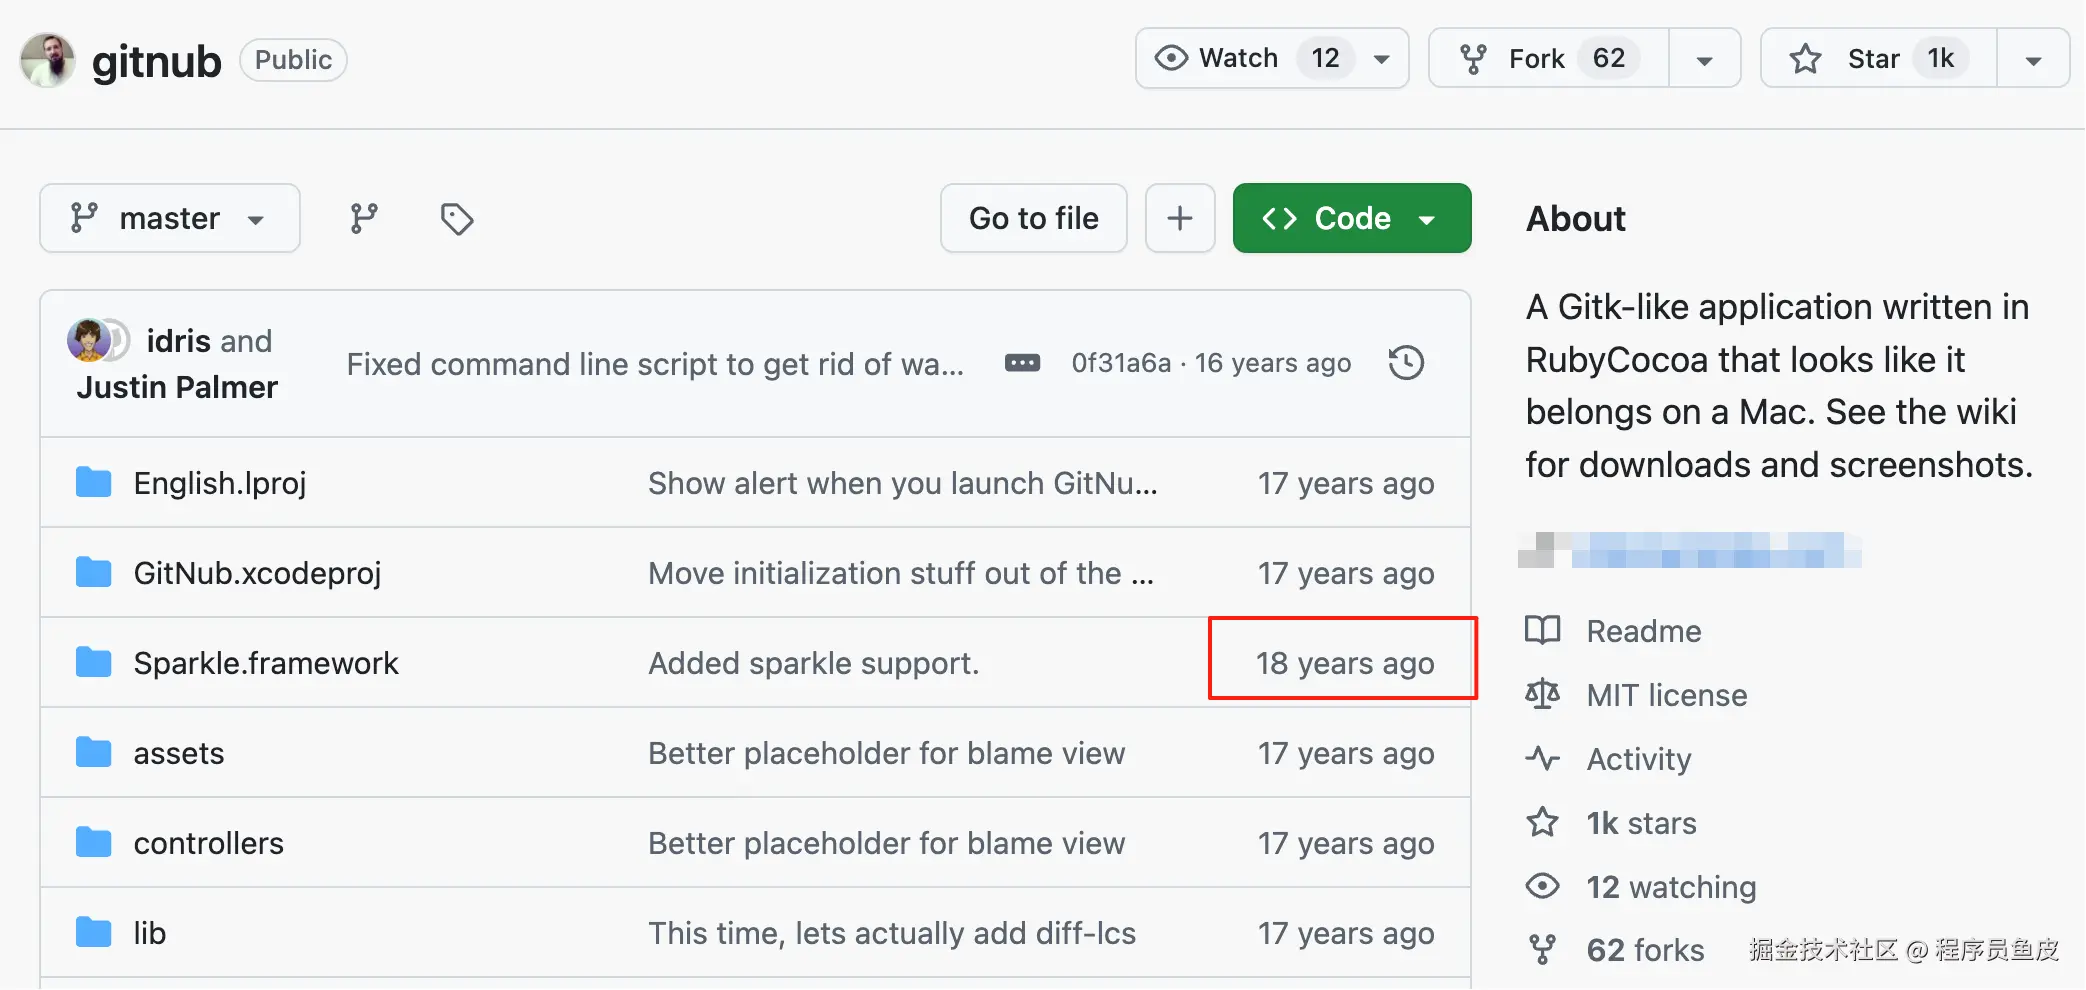Screen dimensions: 2086x990
Task: Open commit hash 0f31a6a
Action: (1121, 363)
